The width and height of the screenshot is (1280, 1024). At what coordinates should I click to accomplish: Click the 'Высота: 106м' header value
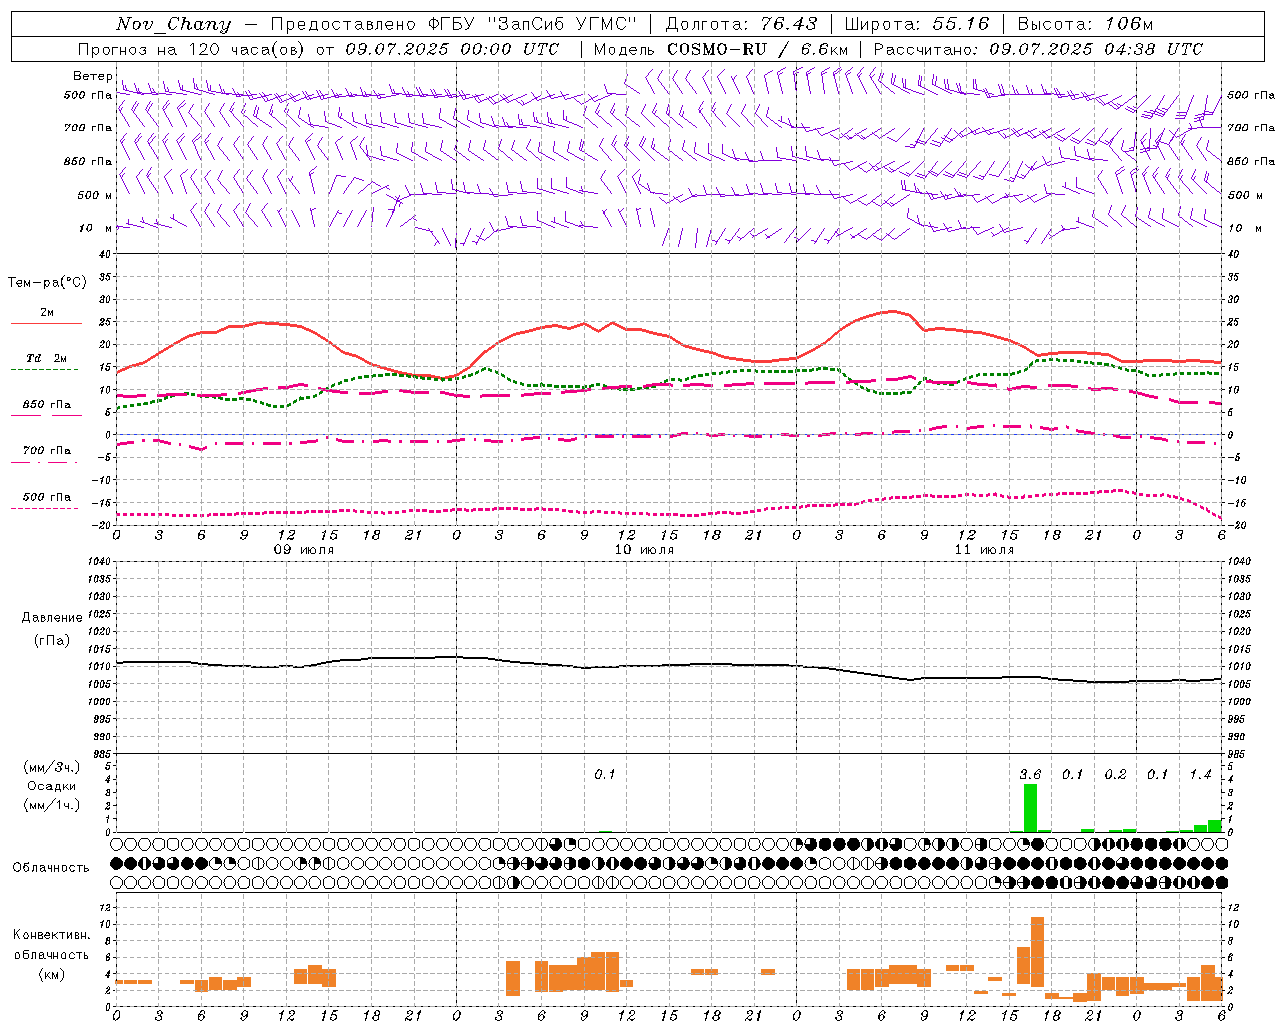1085,24
